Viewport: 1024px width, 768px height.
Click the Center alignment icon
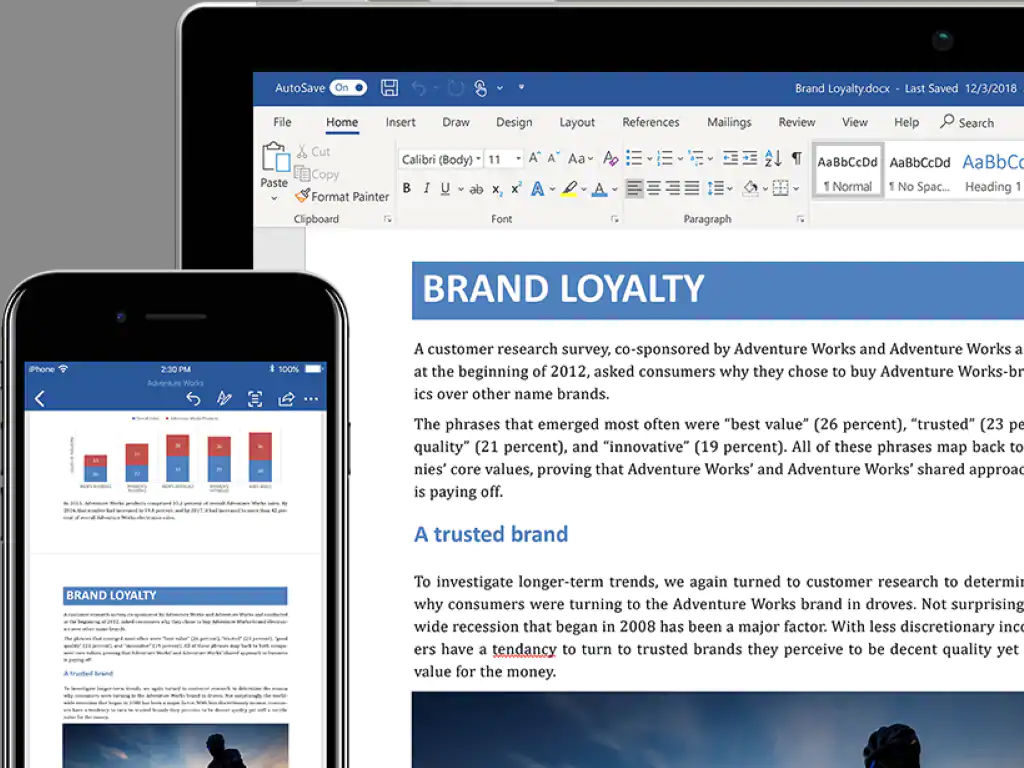pyautogui.click(x=653, y=189)
